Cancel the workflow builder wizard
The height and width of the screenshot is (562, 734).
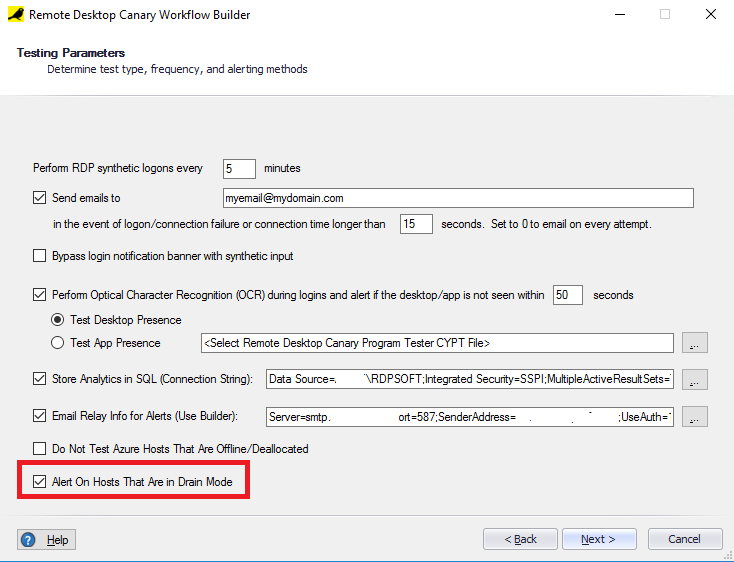[x=685, y=539]
